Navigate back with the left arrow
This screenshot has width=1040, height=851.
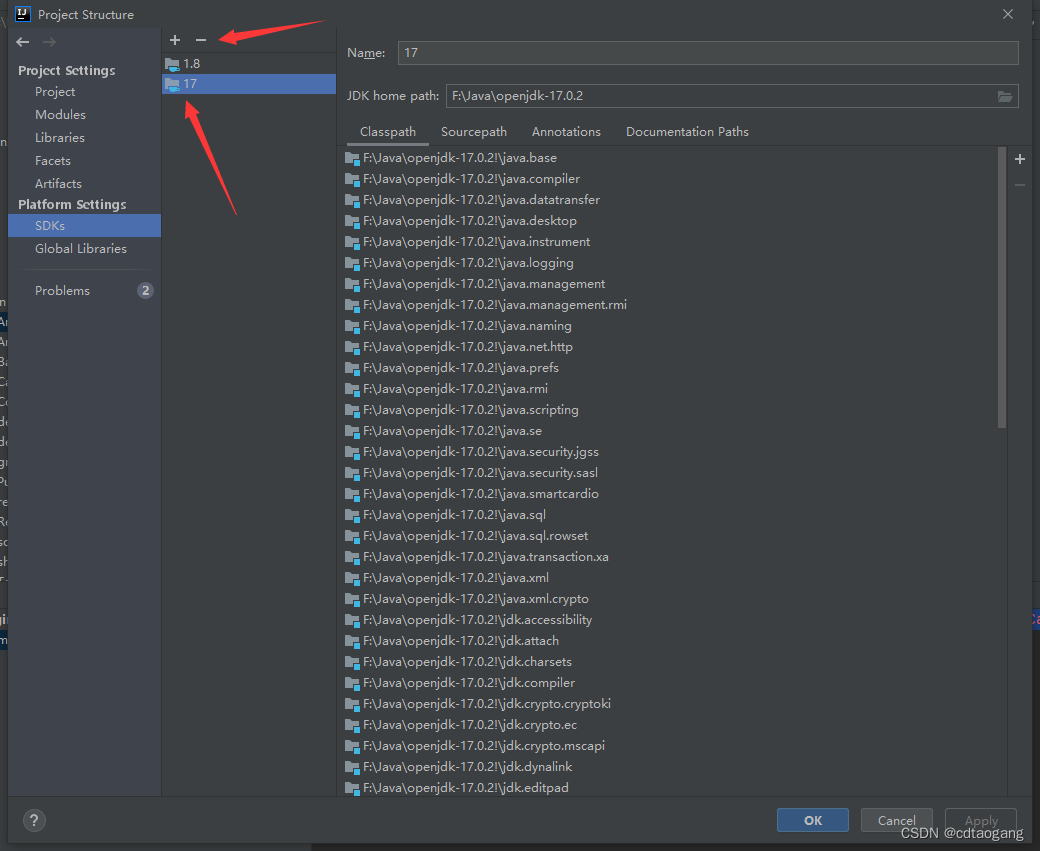point(23,42)
